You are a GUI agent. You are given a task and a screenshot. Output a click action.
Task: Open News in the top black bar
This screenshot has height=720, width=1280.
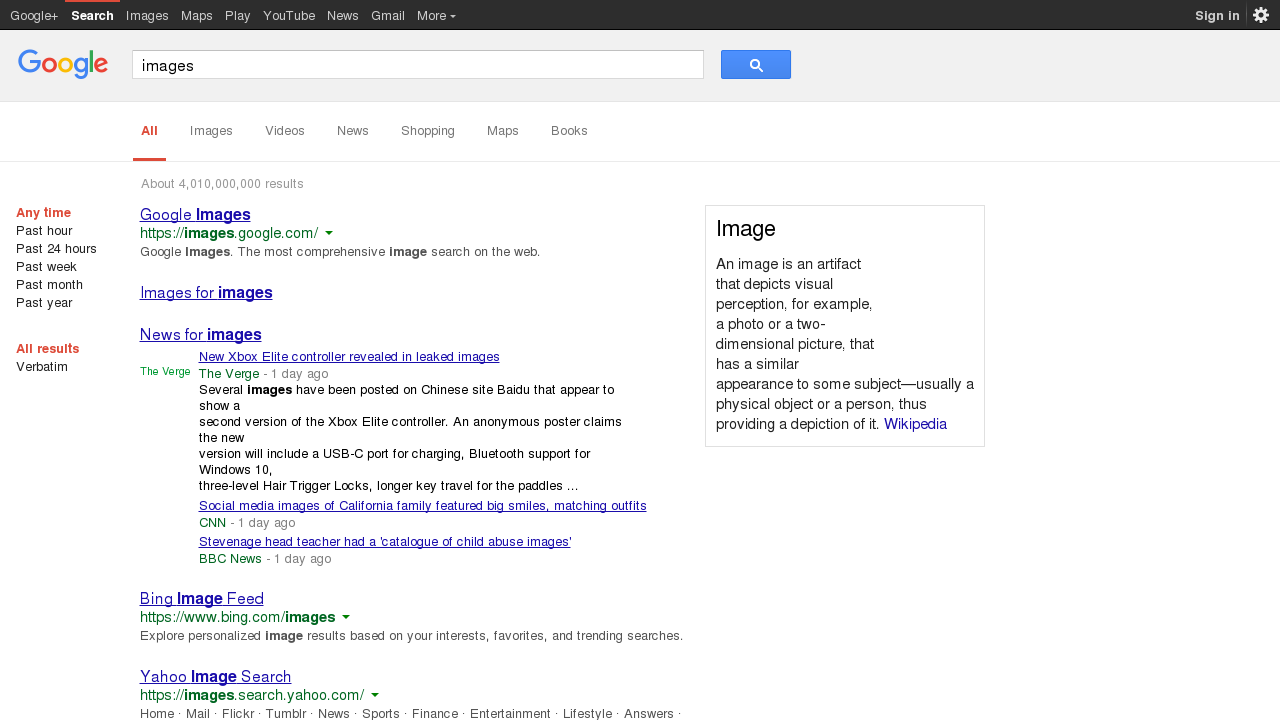point(343,15)
